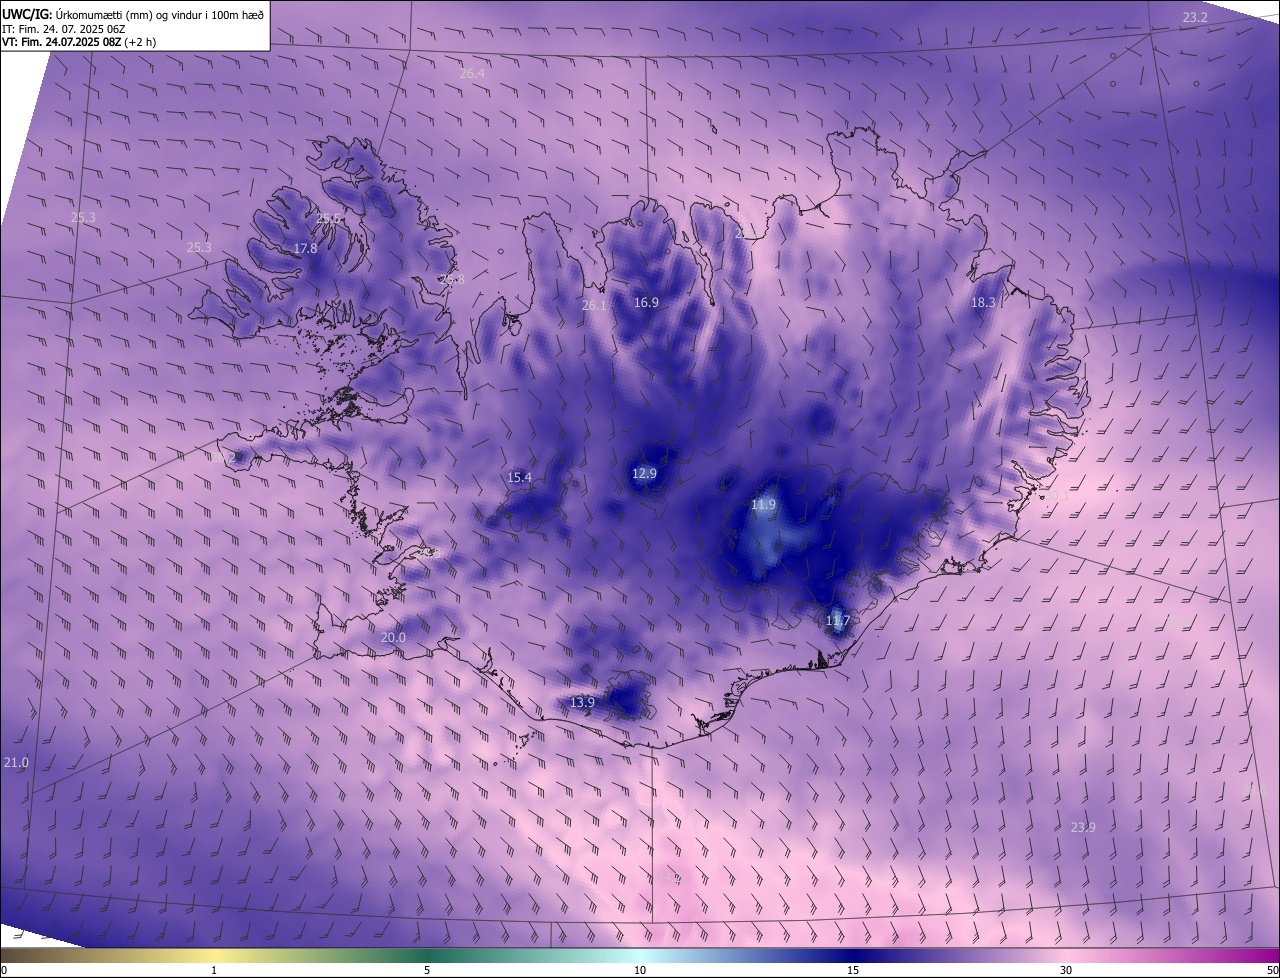
Task: Click the 1 tick on the color scale
Action: [x=214, y=970]
